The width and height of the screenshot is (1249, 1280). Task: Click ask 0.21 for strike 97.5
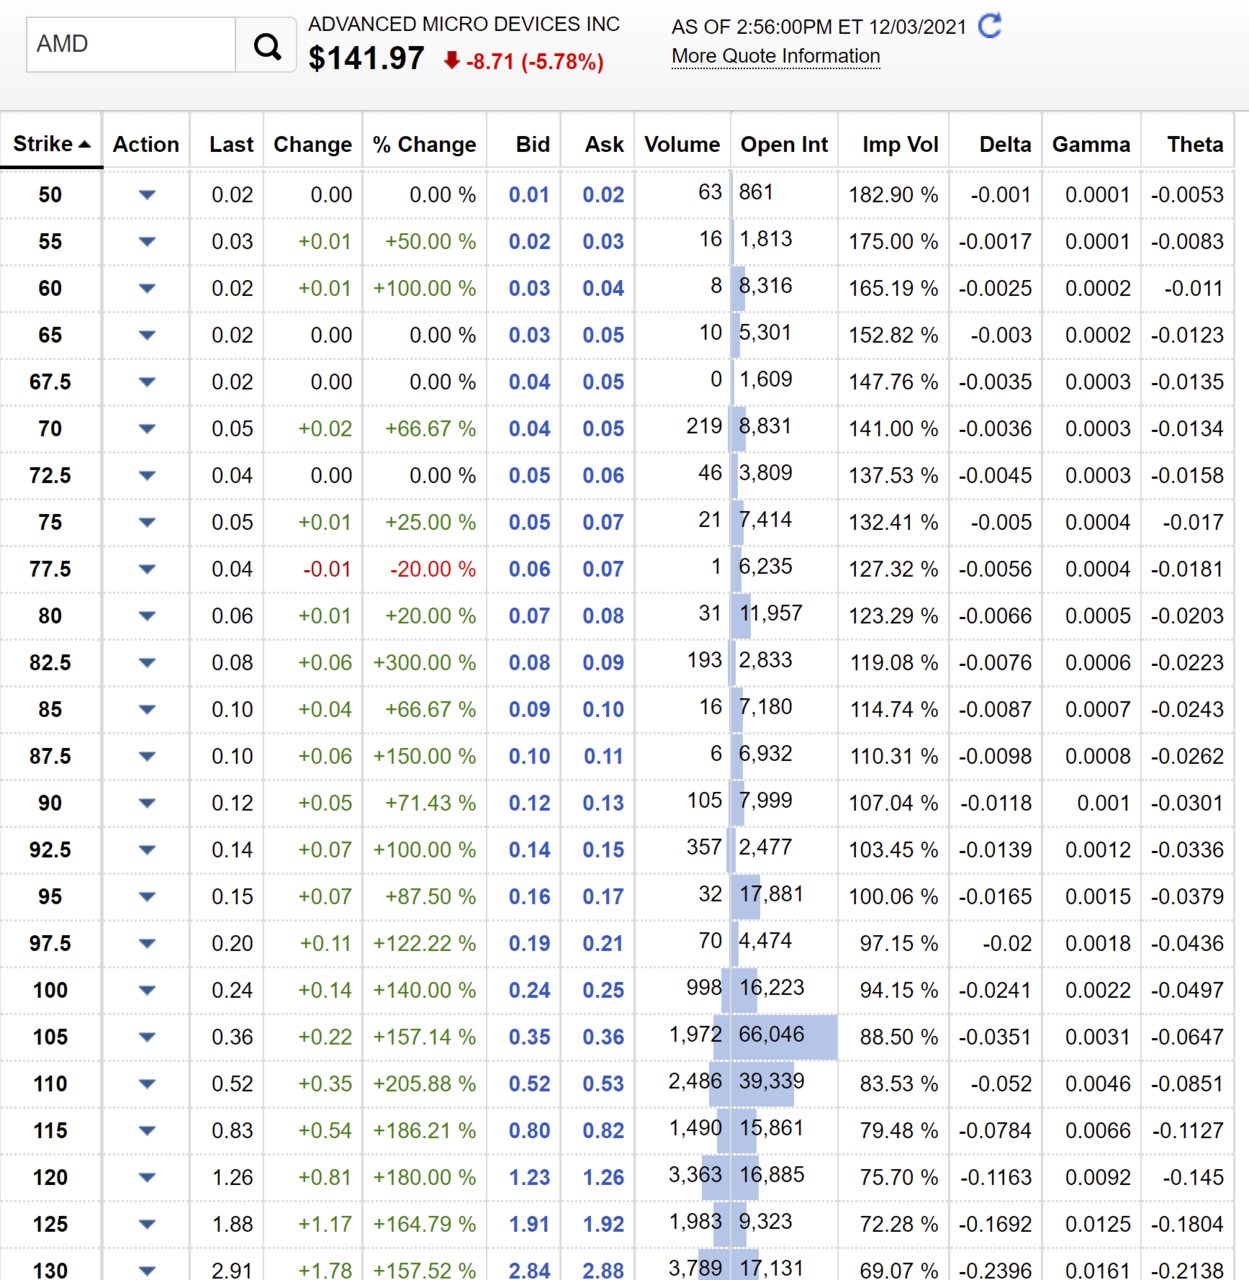pyautogui.click(x=603, y=944)
